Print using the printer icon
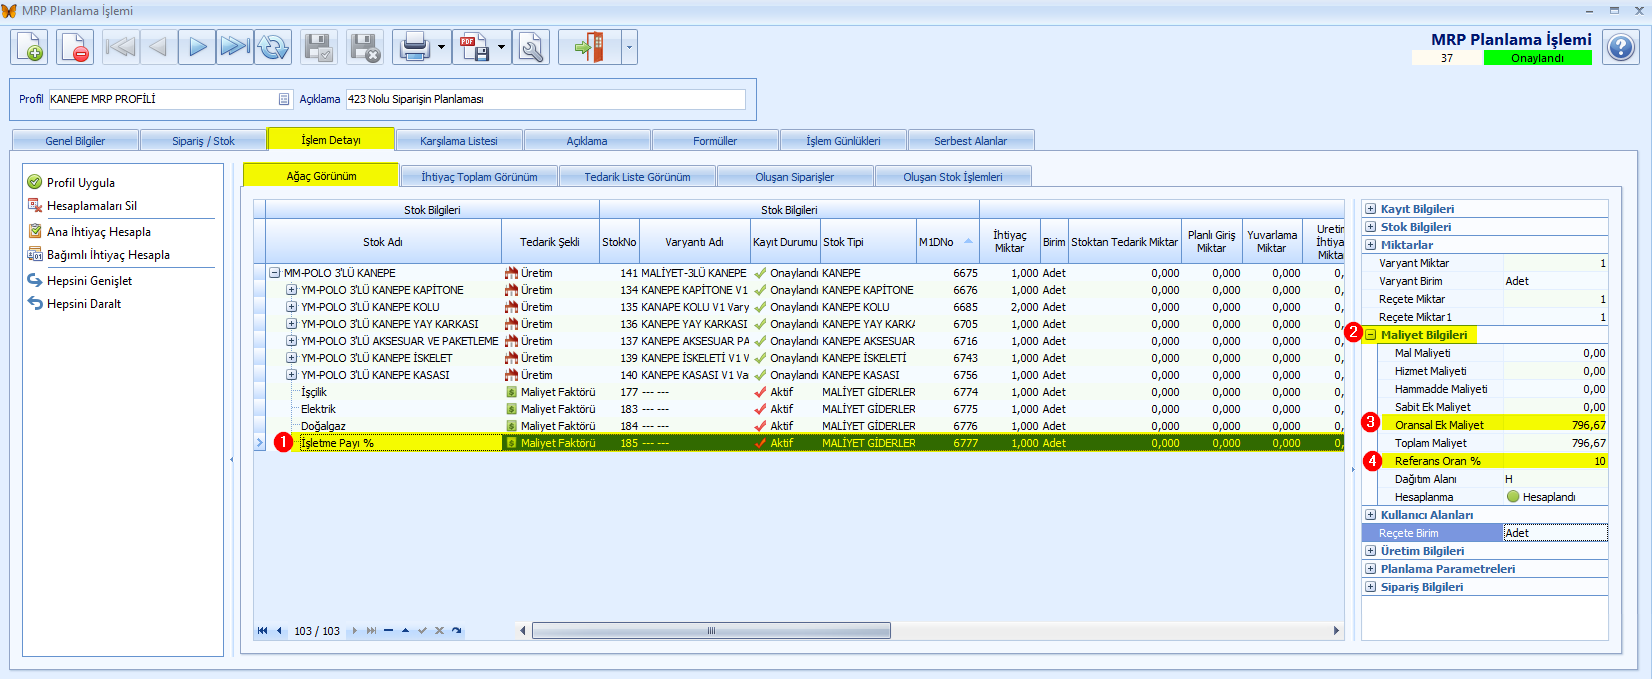This screenshot has width=1652, height=679. (414, 47)
